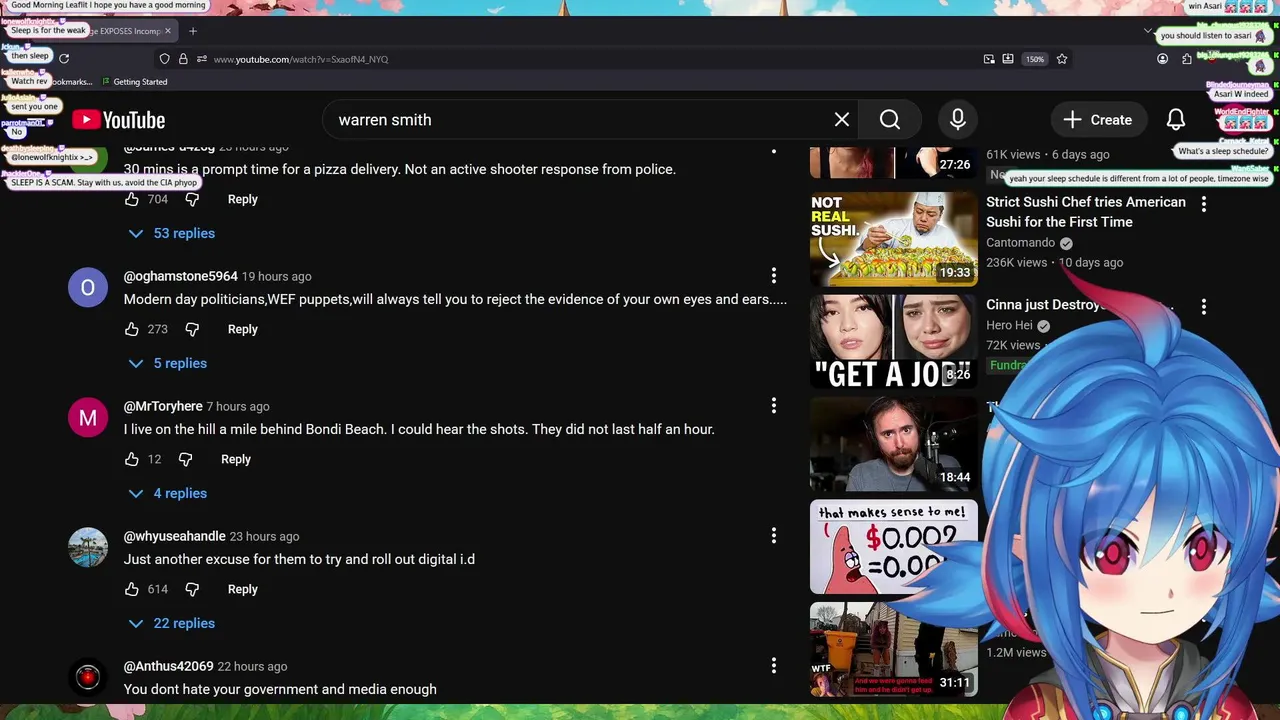Like @oghamstone5964's comment with 273 likes

(x=132, y=329)
